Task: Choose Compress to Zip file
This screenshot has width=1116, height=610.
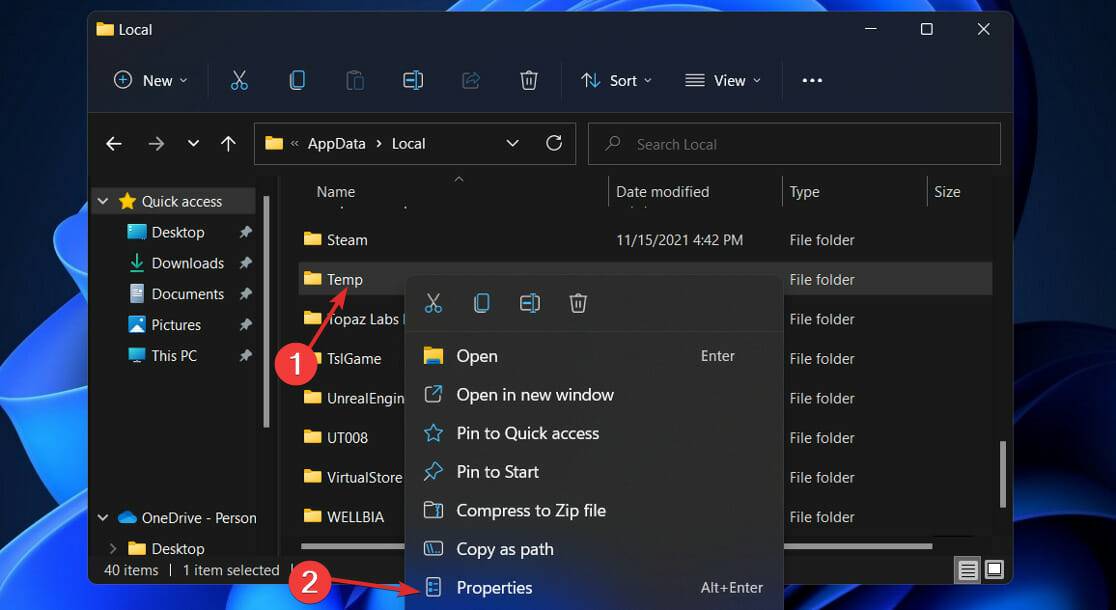Action: (x=531, y=510)
